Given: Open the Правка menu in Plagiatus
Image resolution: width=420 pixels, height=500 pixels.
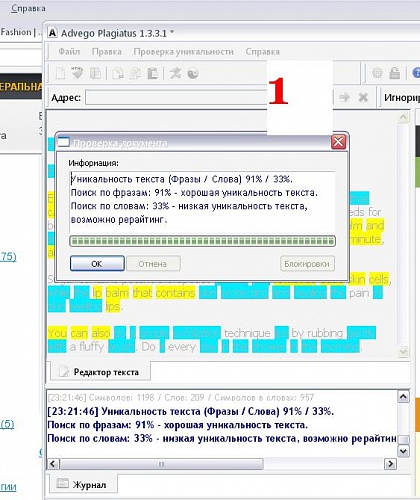Looking at the screenshot, I should click(106, 52).
